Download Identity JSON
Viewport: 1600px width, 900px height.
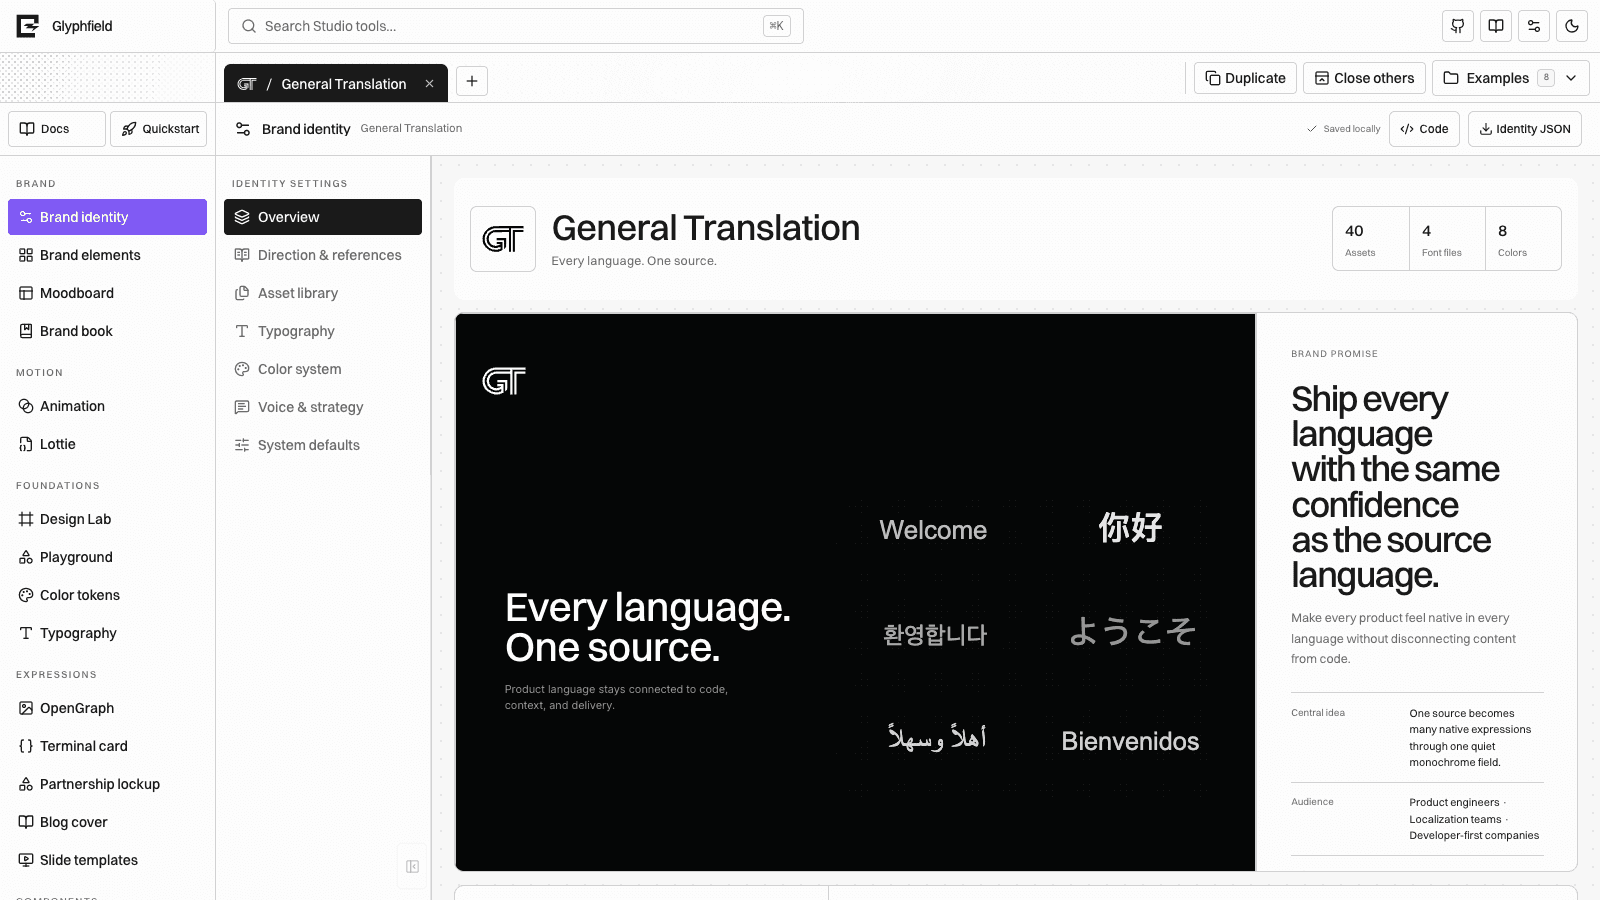pyautogui.click(x=1524, y=129)
